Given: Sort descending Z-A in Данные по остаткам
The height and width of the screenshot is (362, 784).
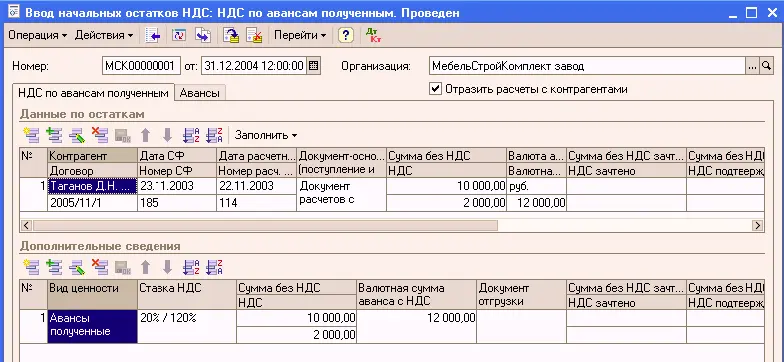Looking at the screenshot, I should [214, 134].
